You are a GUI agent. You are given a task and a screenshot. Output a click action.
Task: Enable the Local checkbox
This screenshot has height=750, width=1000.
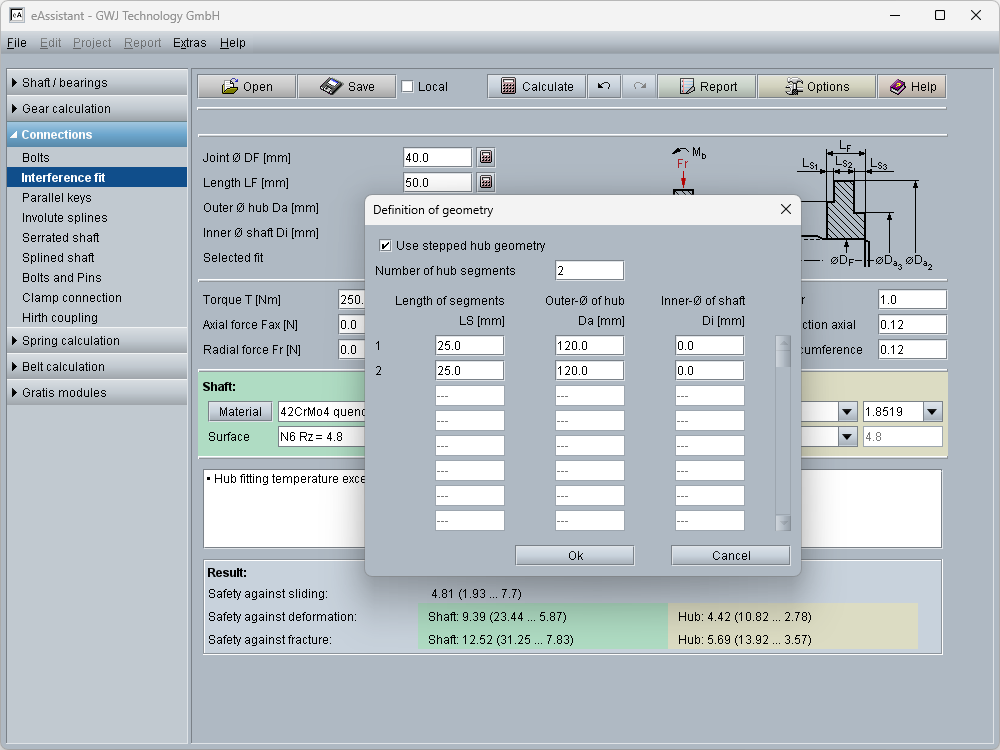[x=407, y=87]
